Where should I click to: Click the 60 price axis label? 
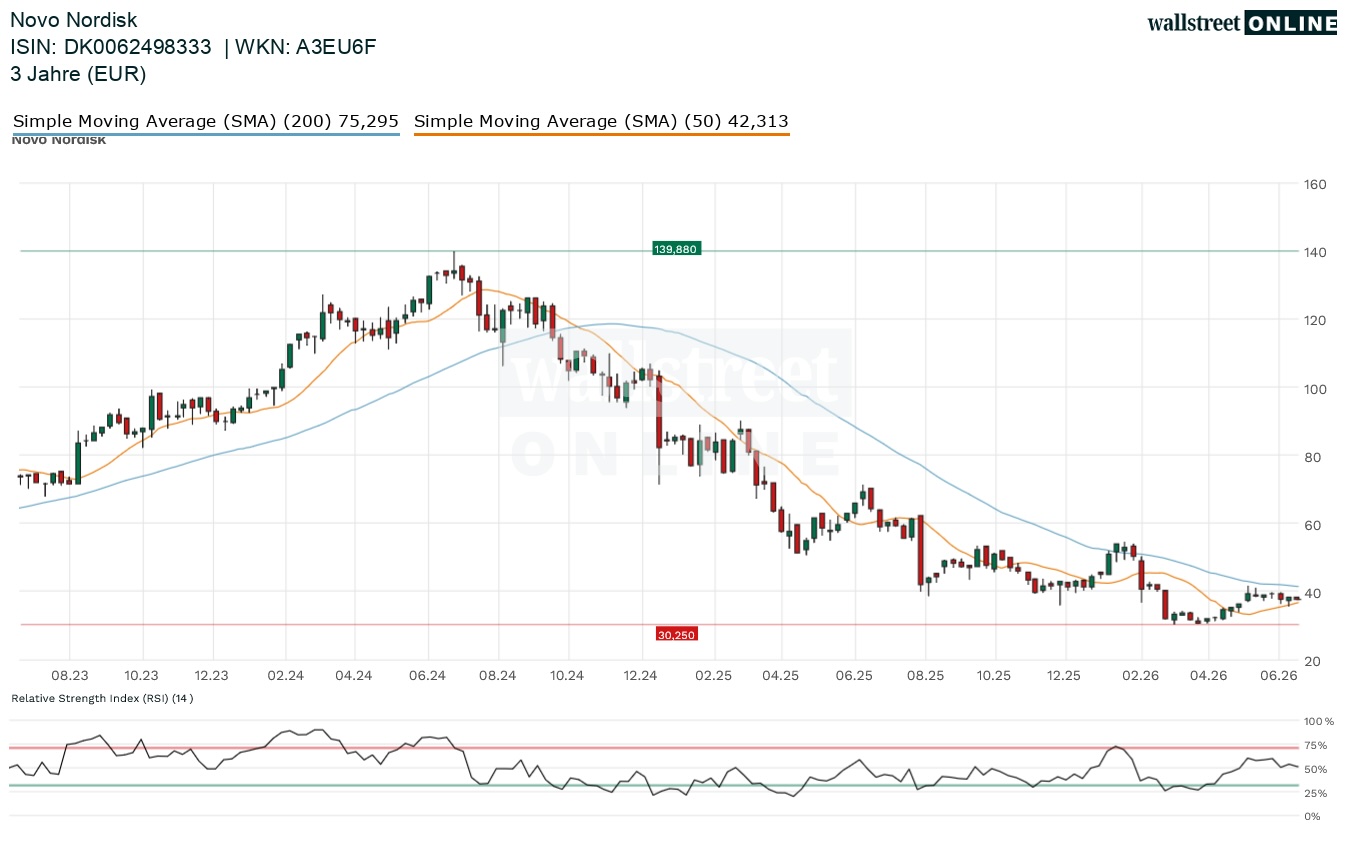pos(1311,525)
